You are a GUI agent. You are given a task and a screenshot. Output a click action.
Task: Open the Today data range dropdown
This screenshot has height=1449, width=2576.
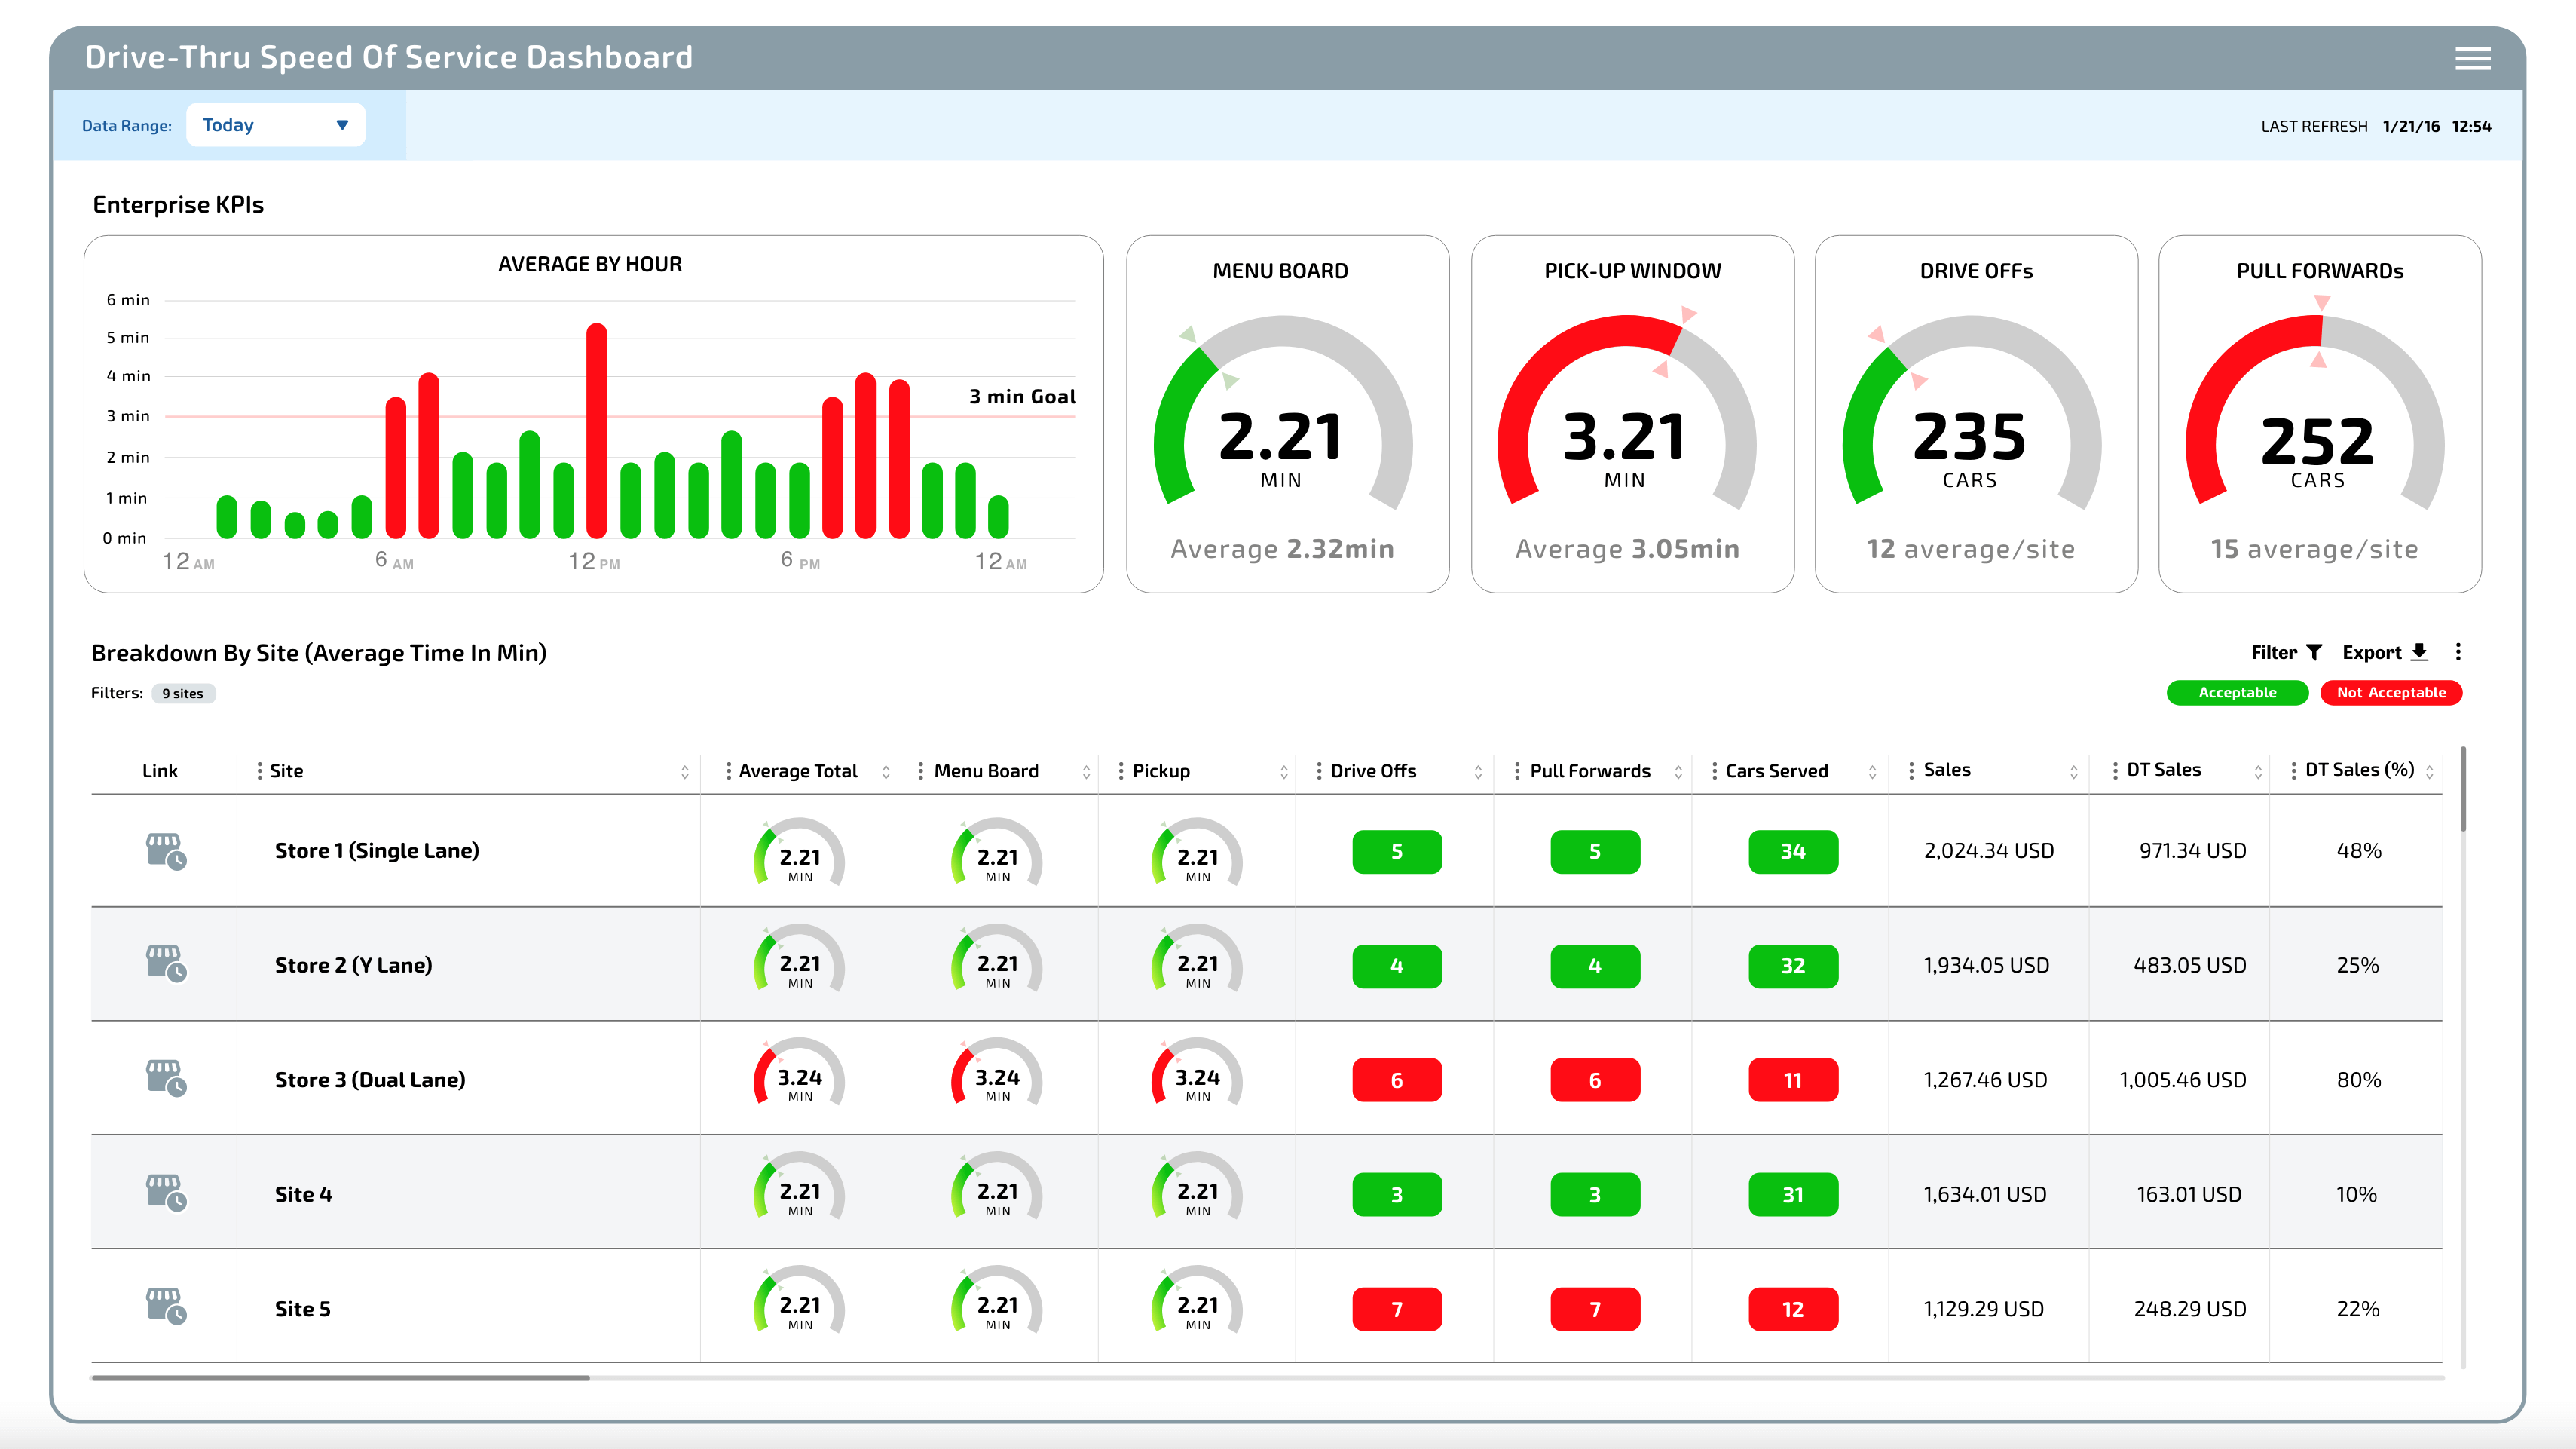pos(275,124)
